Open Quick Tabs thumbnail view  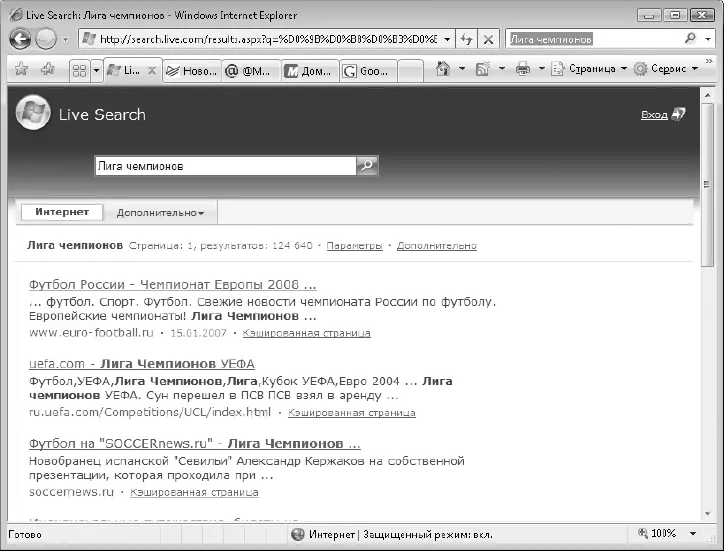[x=79, y=70]
